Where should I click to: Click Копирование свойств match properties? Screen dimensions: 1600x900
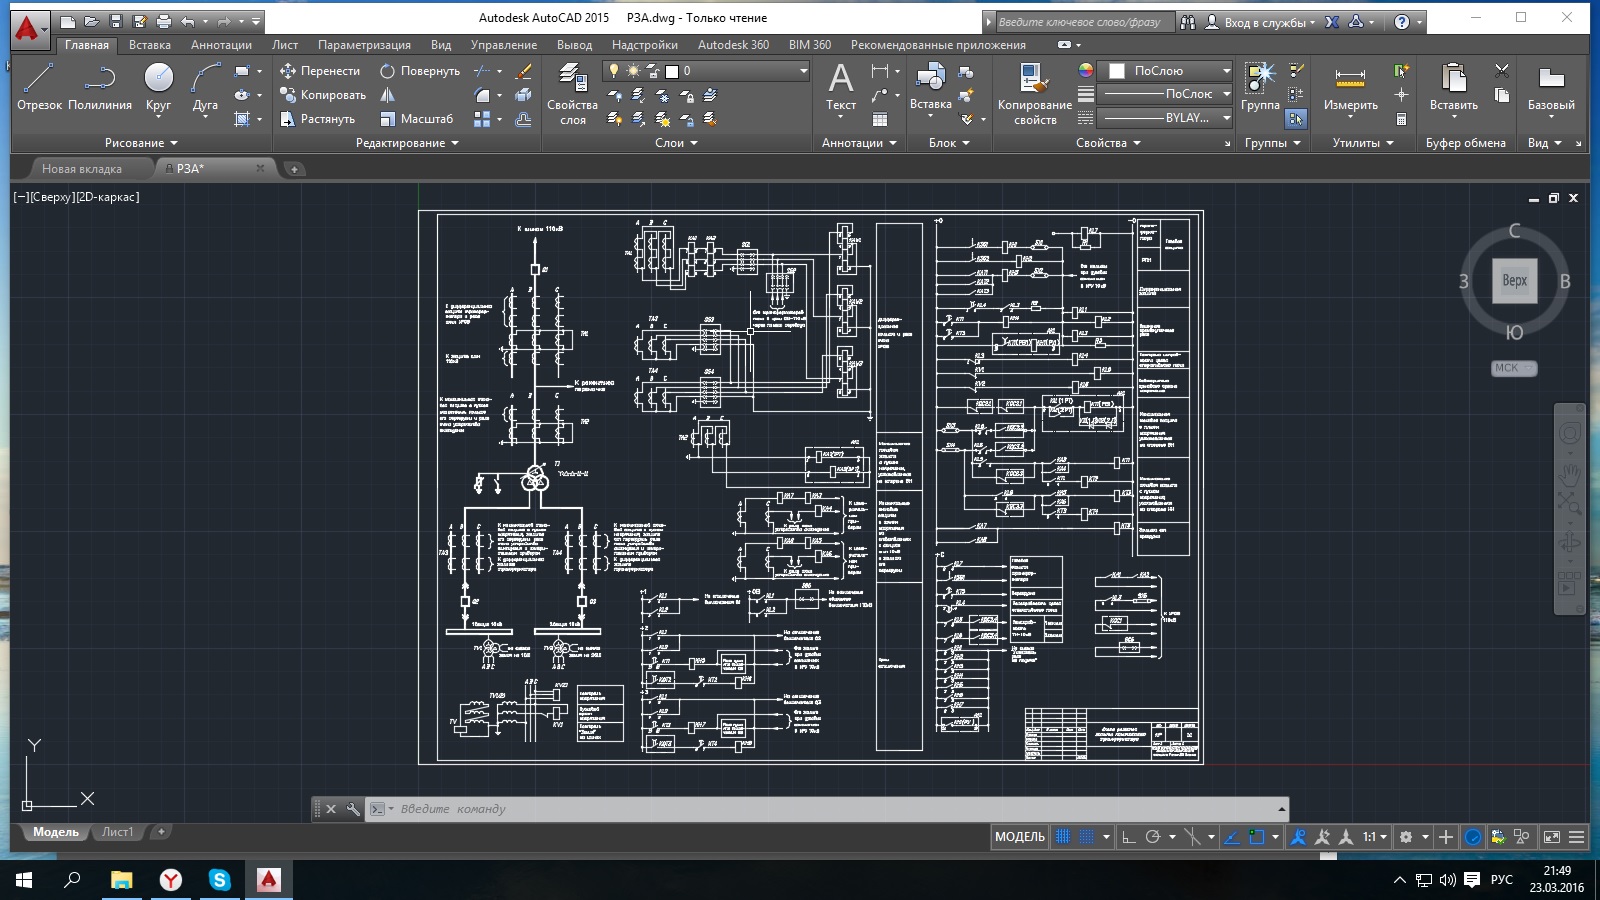pos(1034,93)
